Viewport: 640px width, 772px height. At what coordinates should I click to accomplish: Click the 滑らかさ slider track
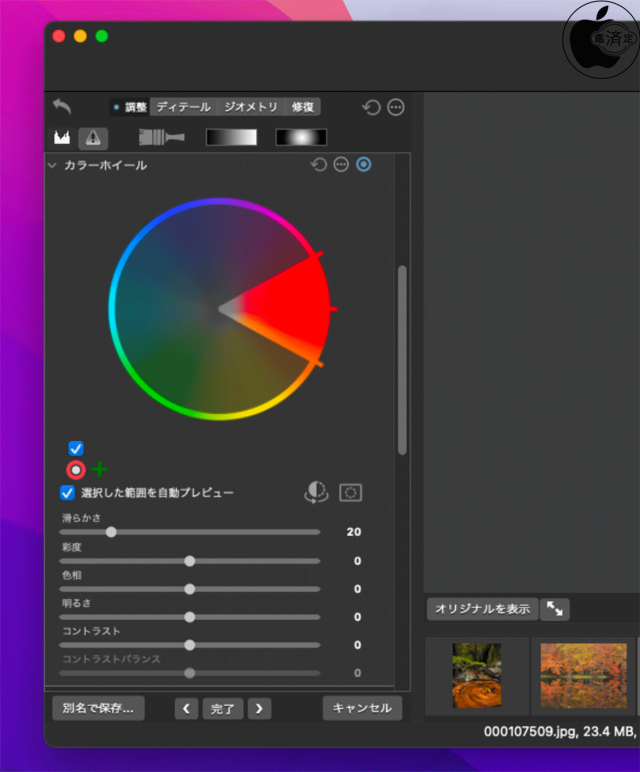tap(190, 532)
